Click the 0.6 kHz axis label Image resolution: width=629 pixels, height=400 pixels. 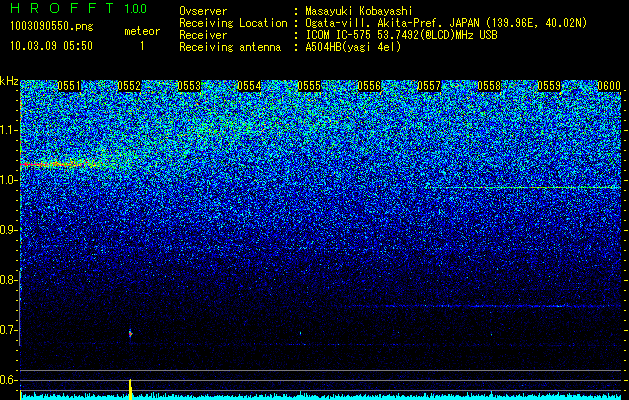click(x=9, y=380)
